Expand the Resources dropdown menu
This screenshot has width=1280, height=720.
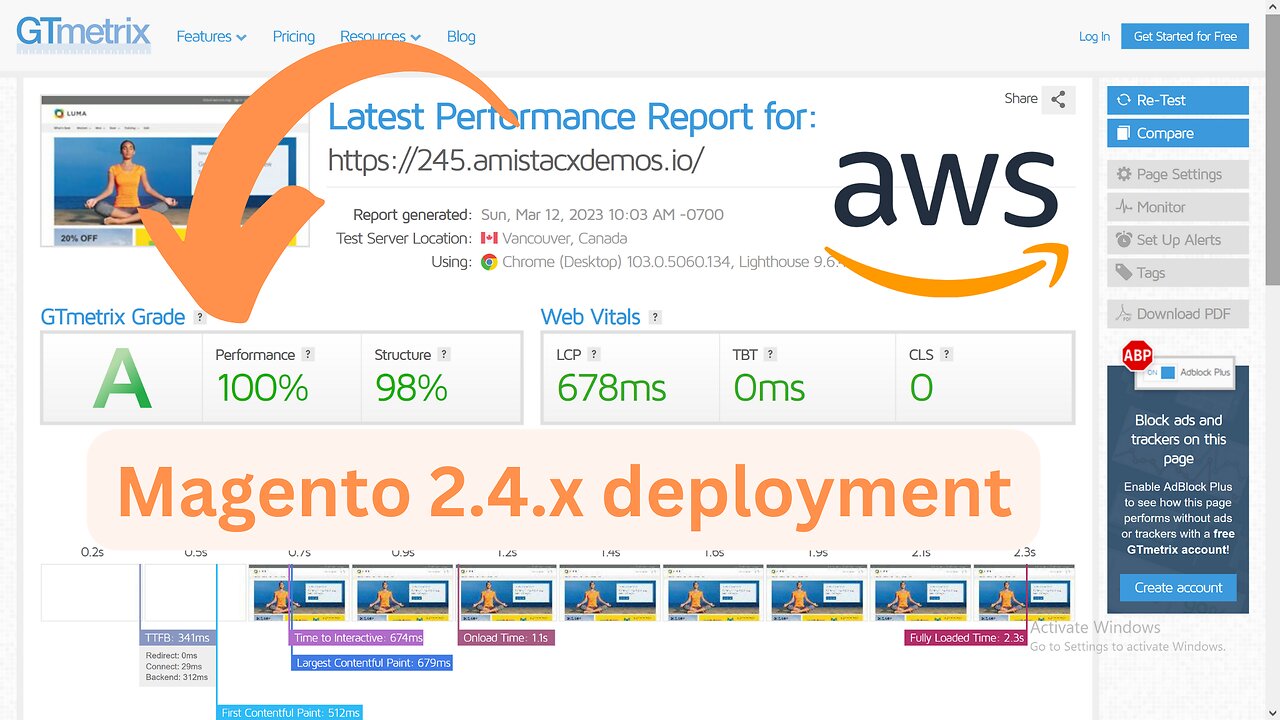coord(380,36)
